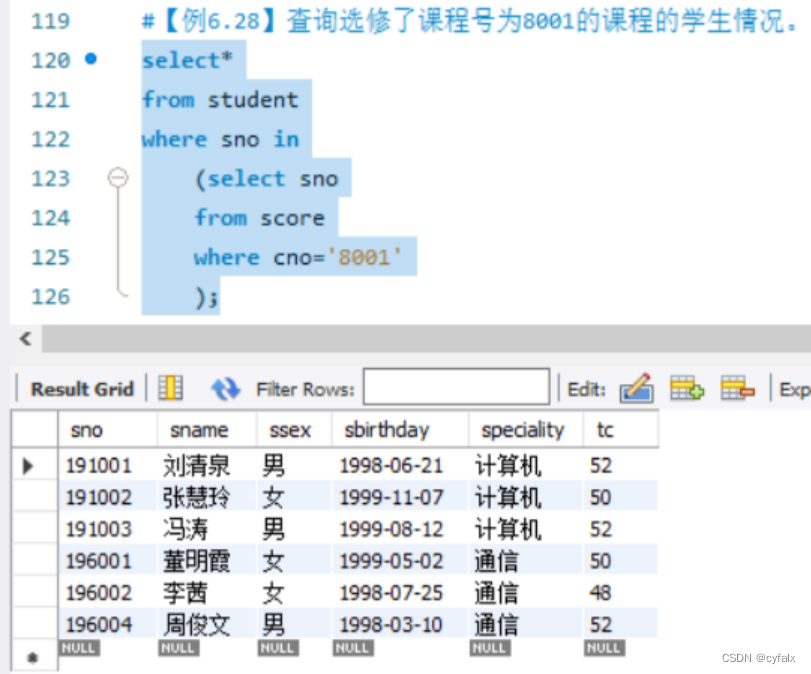Viewport: 811px width, 674px height.
Task: Click the NULL cell under sno column
Action: (x=79, y=648)
